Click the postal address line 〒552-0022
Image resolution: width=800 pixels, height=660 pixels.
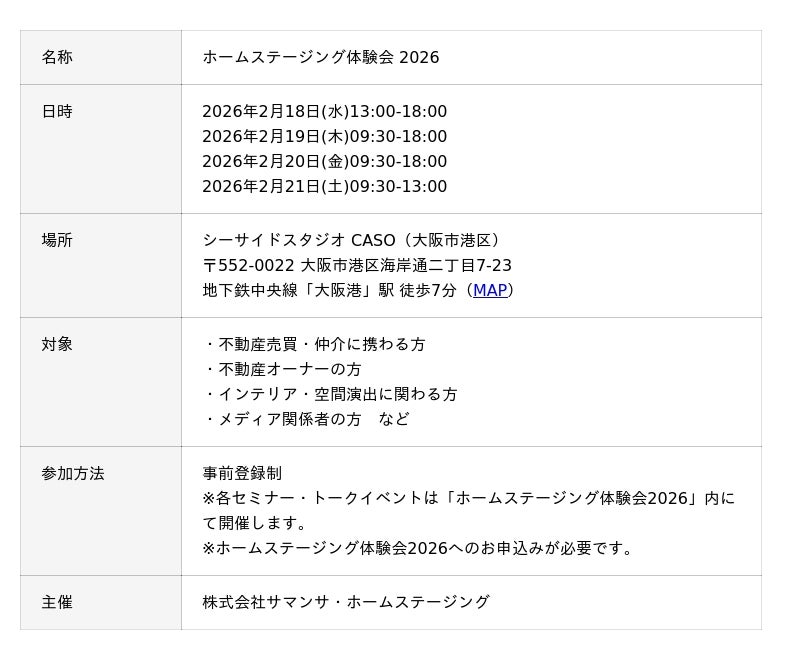(x=356, y=265)
